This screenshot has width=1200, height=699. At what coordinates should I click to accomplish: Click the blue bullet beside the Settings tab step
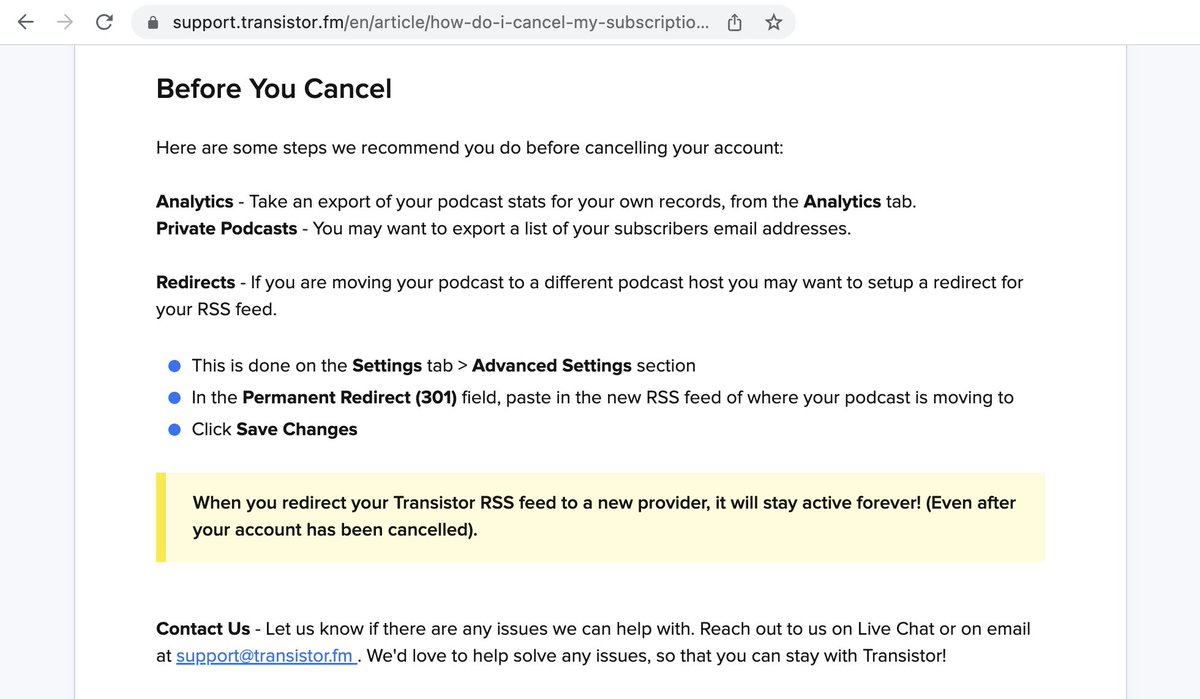174,366
